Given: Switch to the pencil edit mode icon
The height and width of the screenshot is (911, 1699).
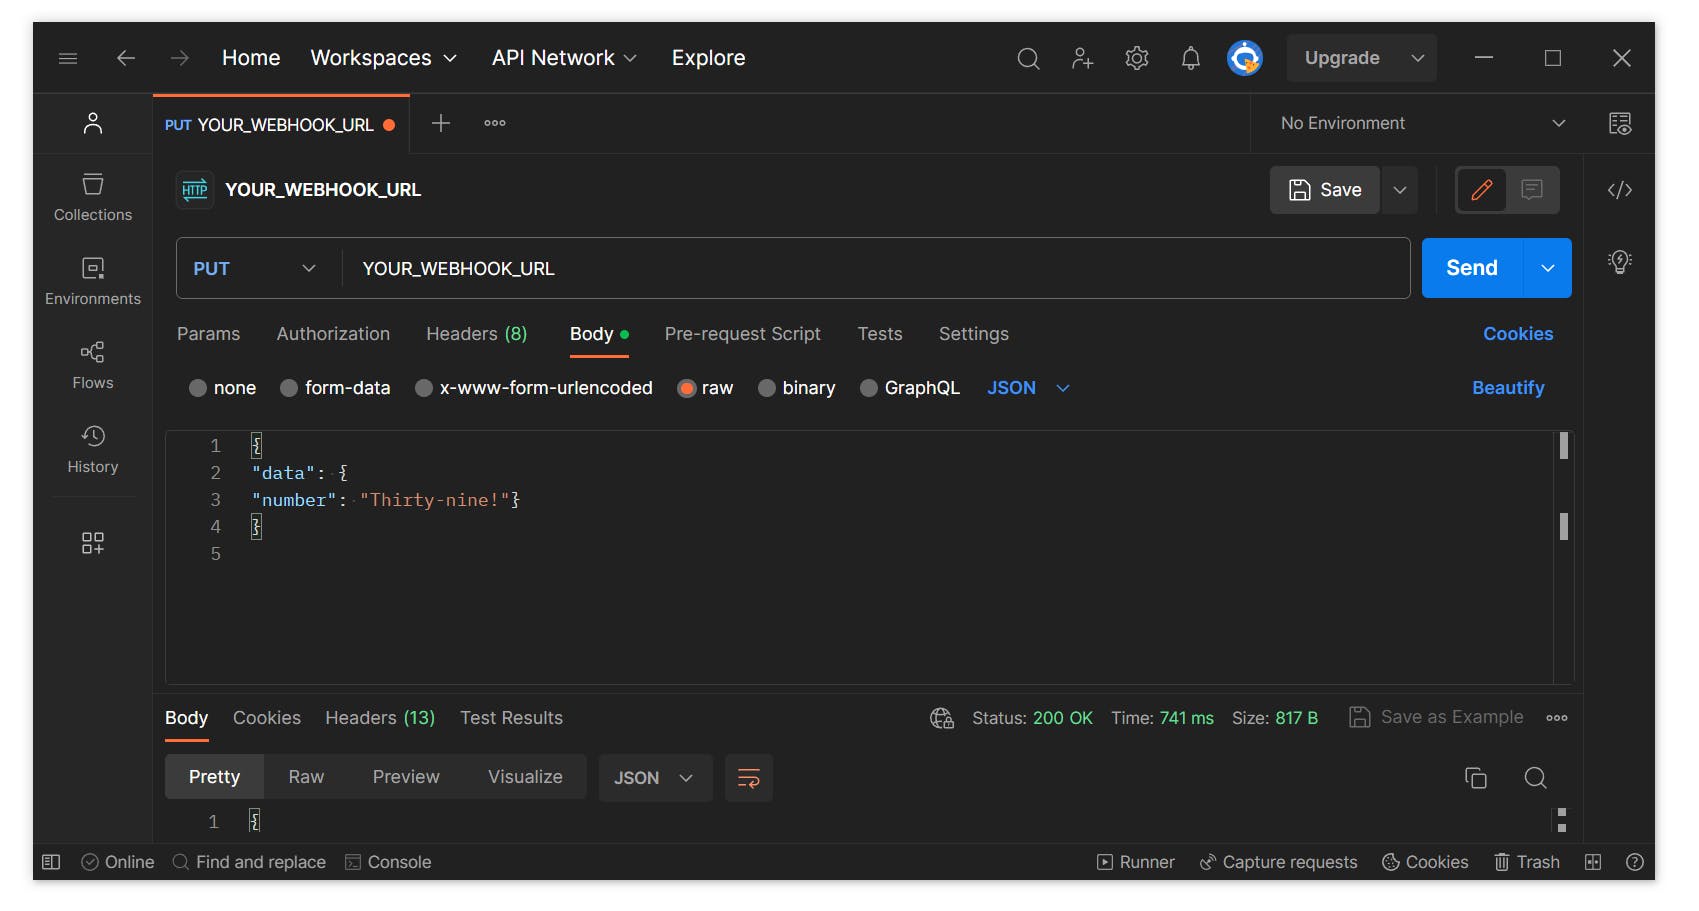Looking at the screenshot, I should coord(1482,190).
